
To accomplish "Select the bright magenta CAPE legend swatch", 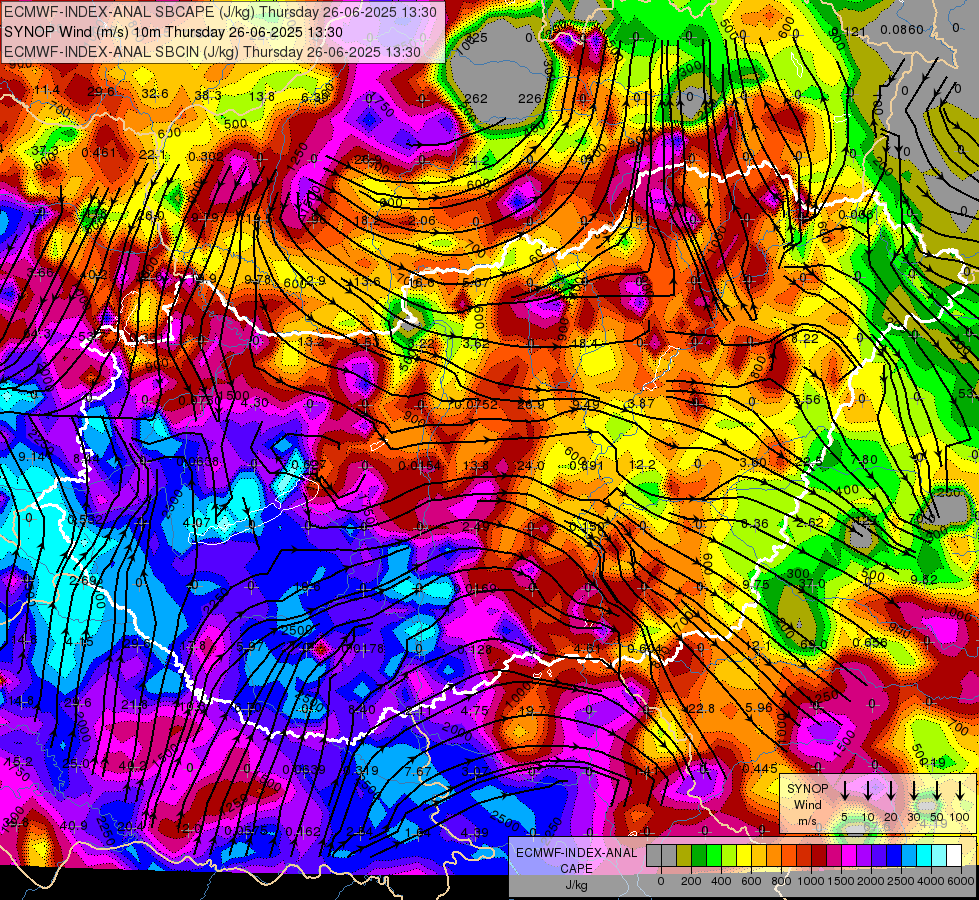I will coord(849,856).
